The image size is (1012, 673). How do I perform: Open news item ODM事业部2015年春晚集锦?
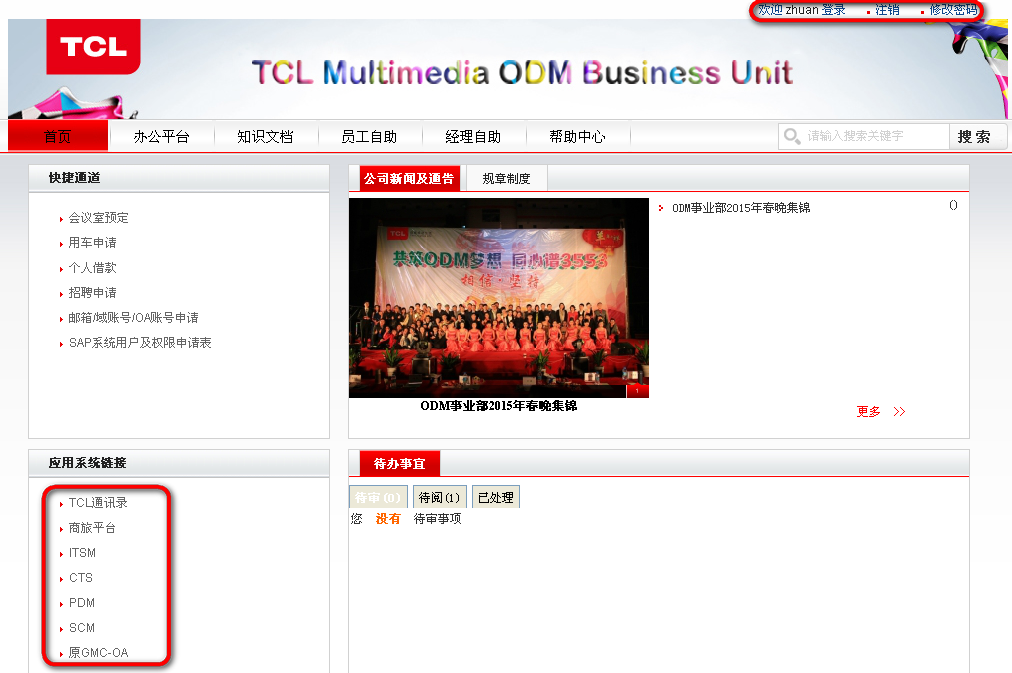(741, 208)
